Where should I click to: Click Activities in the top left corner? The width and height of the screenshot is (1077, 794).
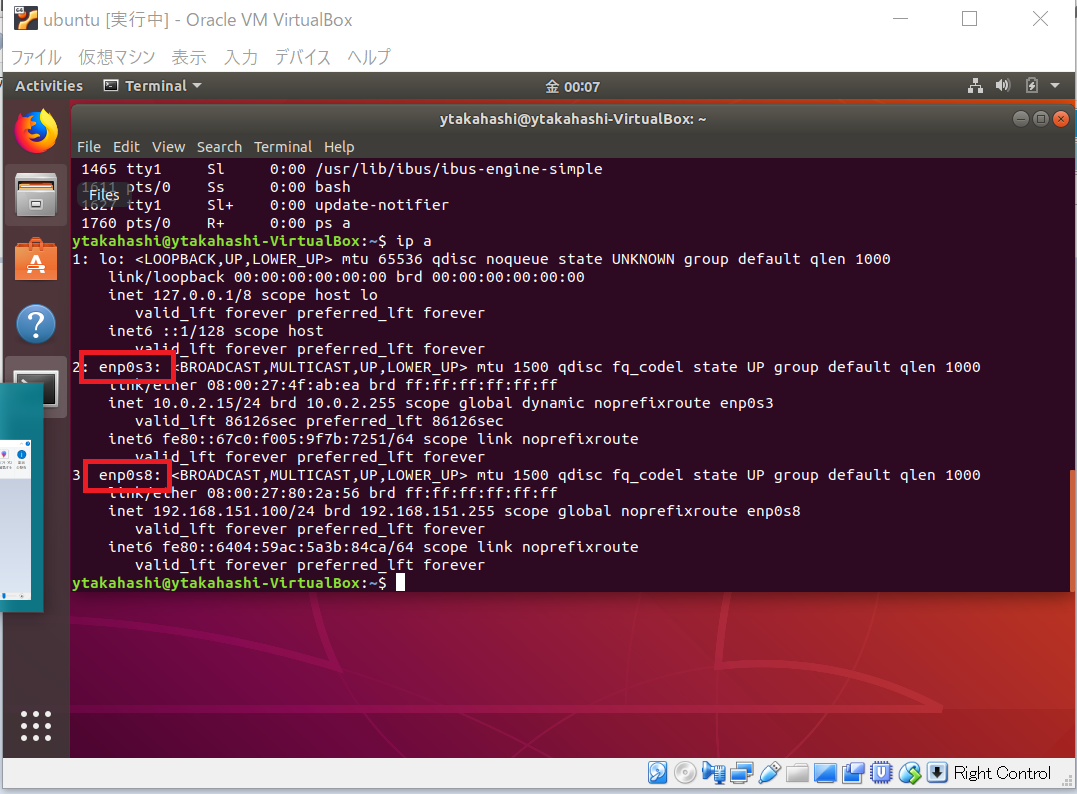pyautogui.click(x=48, y=85)
